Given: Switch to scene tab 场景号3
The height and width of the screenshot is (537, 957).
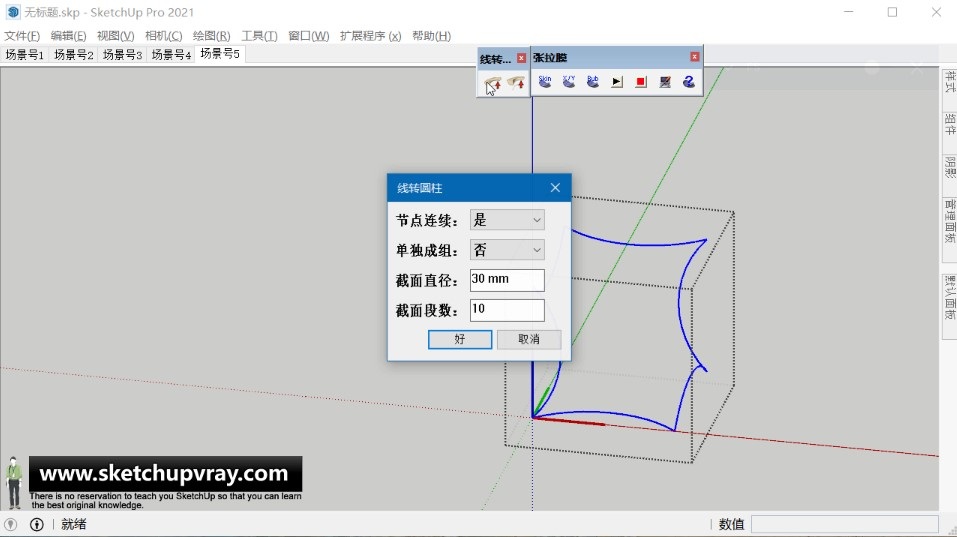Looking at the screenshot, I should point(122,55).
